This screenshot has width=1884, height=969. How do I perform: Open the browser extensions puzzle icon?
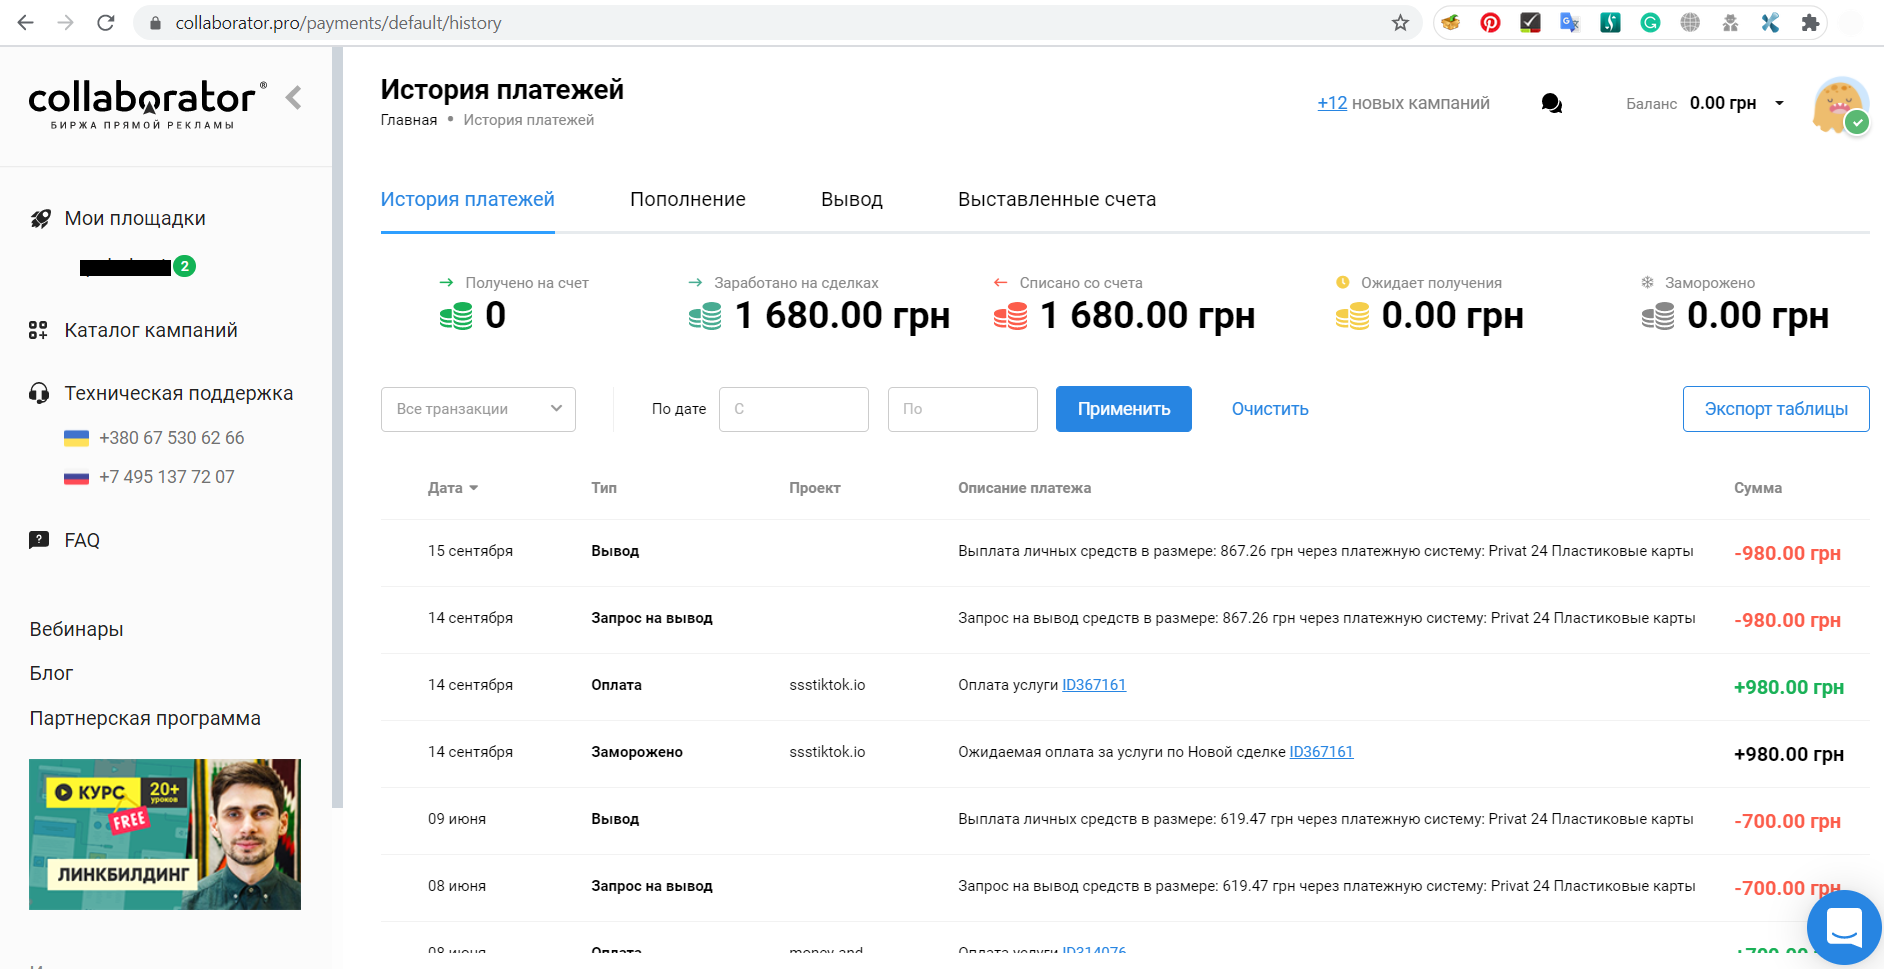[1809, 23]
